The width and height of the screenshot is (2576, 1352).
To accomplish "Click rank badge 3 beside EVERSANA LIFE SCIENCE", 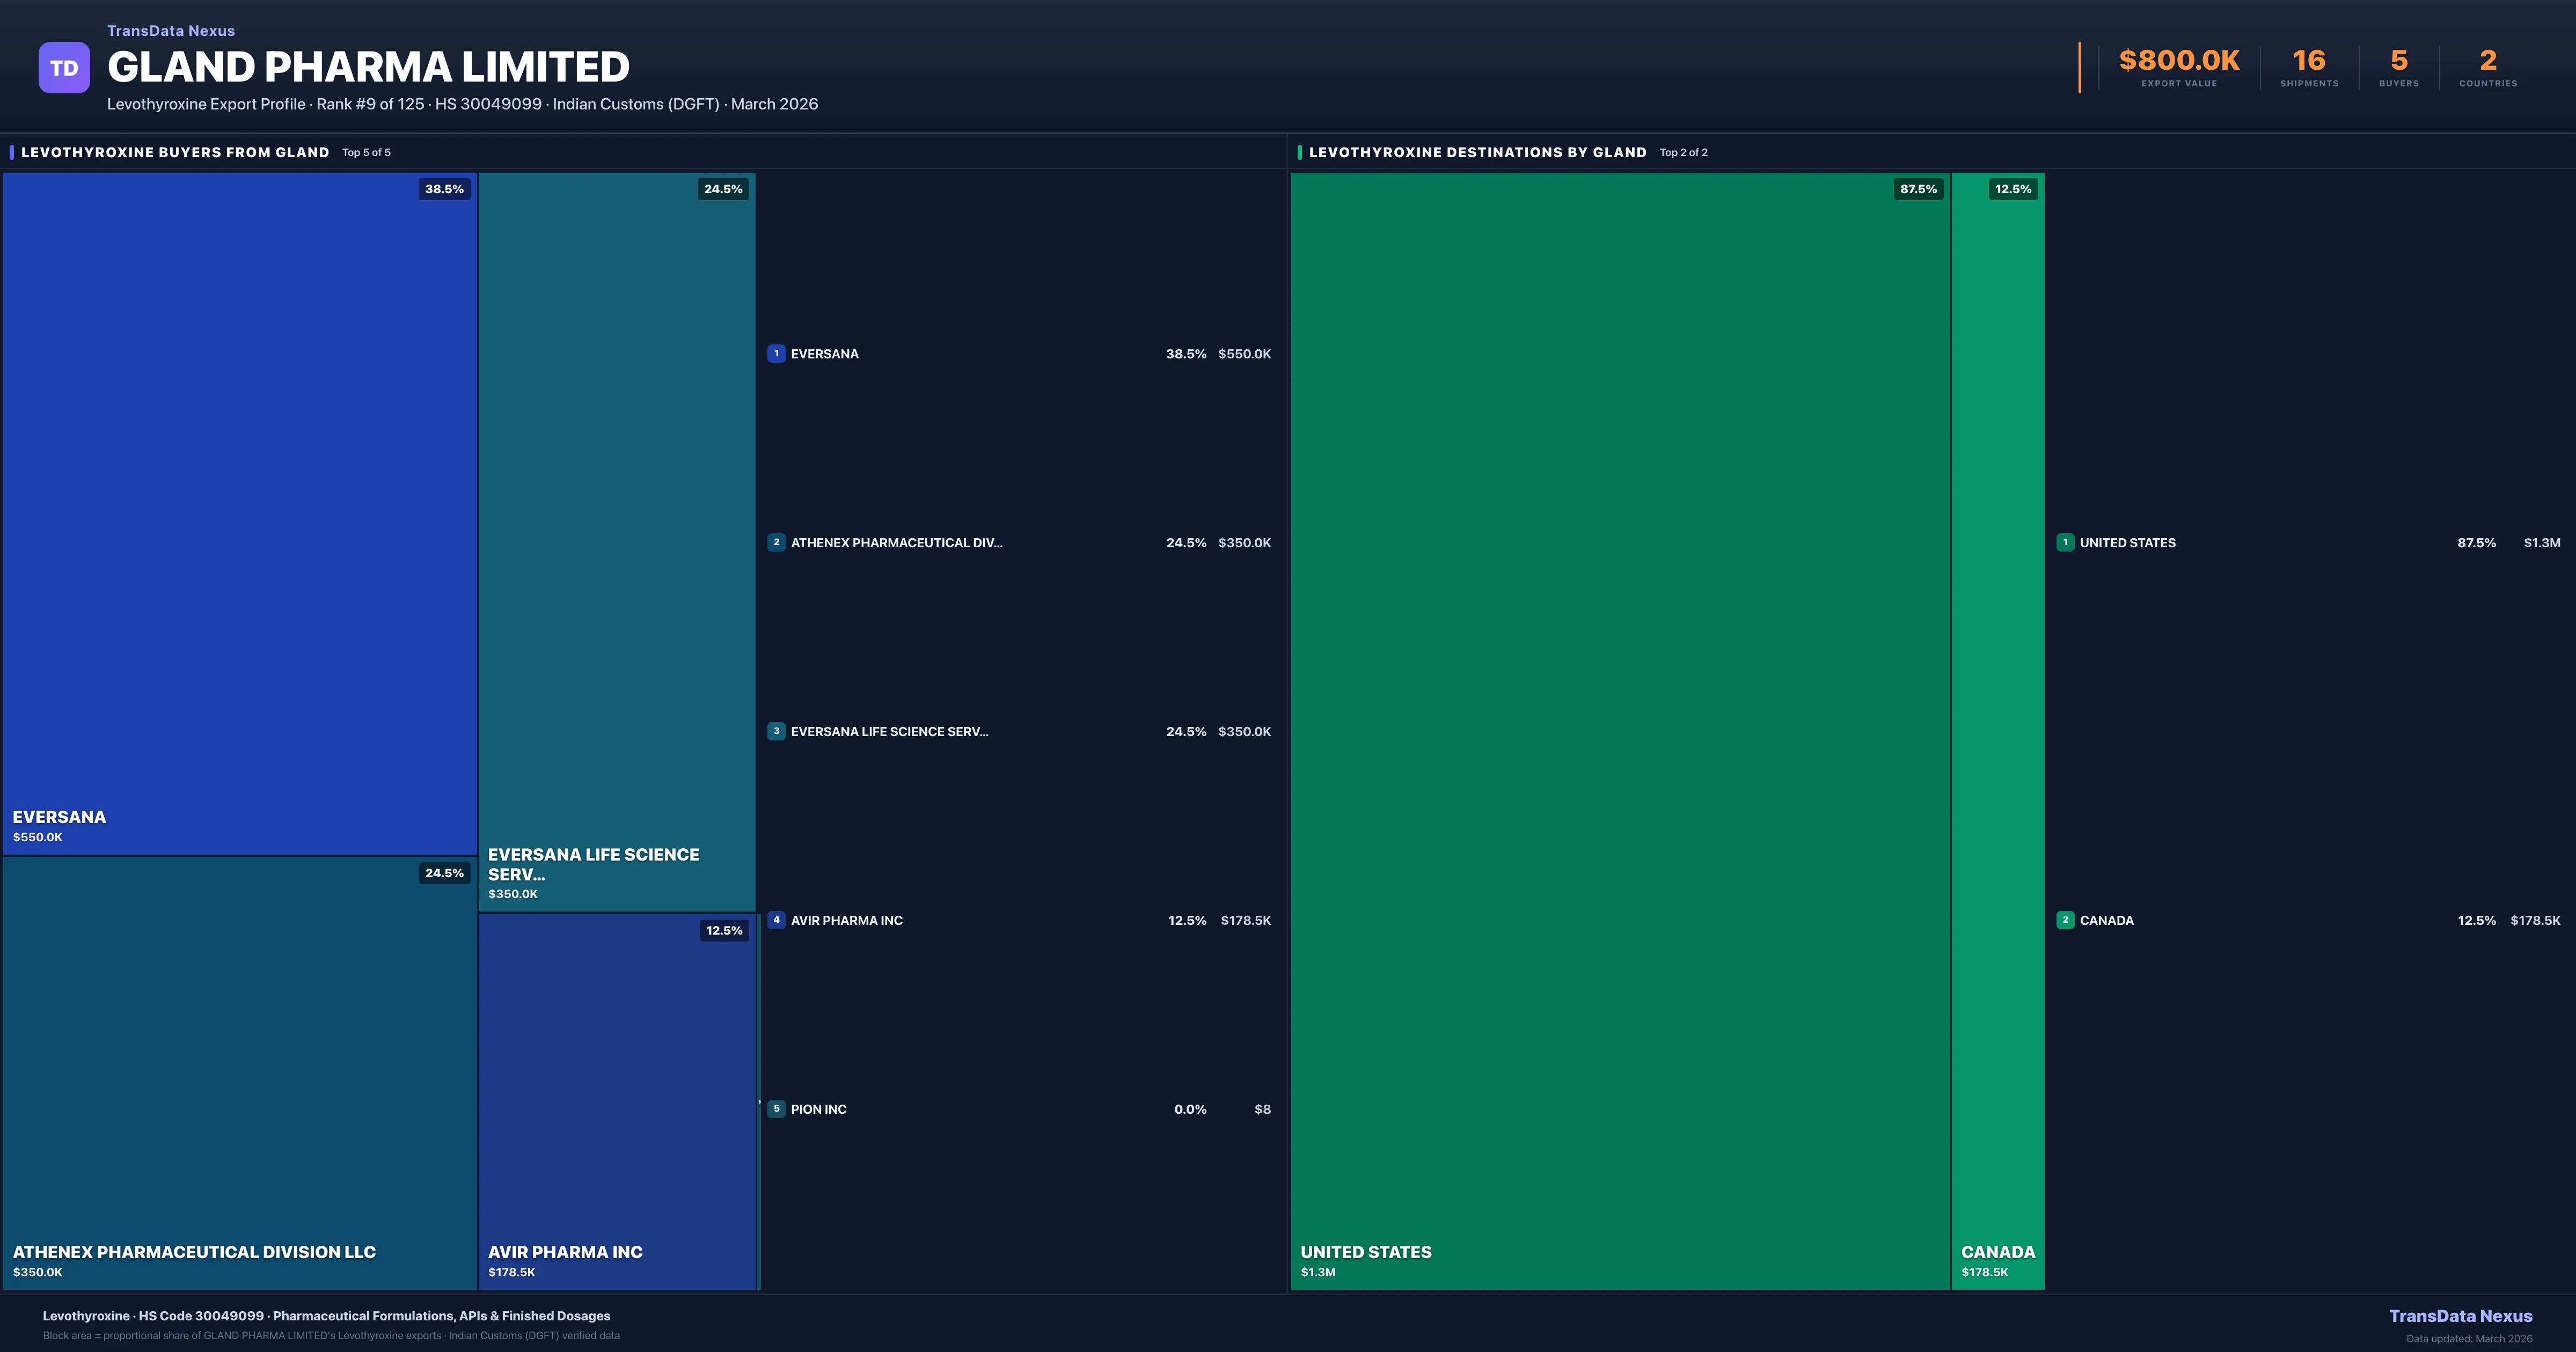I will point(776,732).
